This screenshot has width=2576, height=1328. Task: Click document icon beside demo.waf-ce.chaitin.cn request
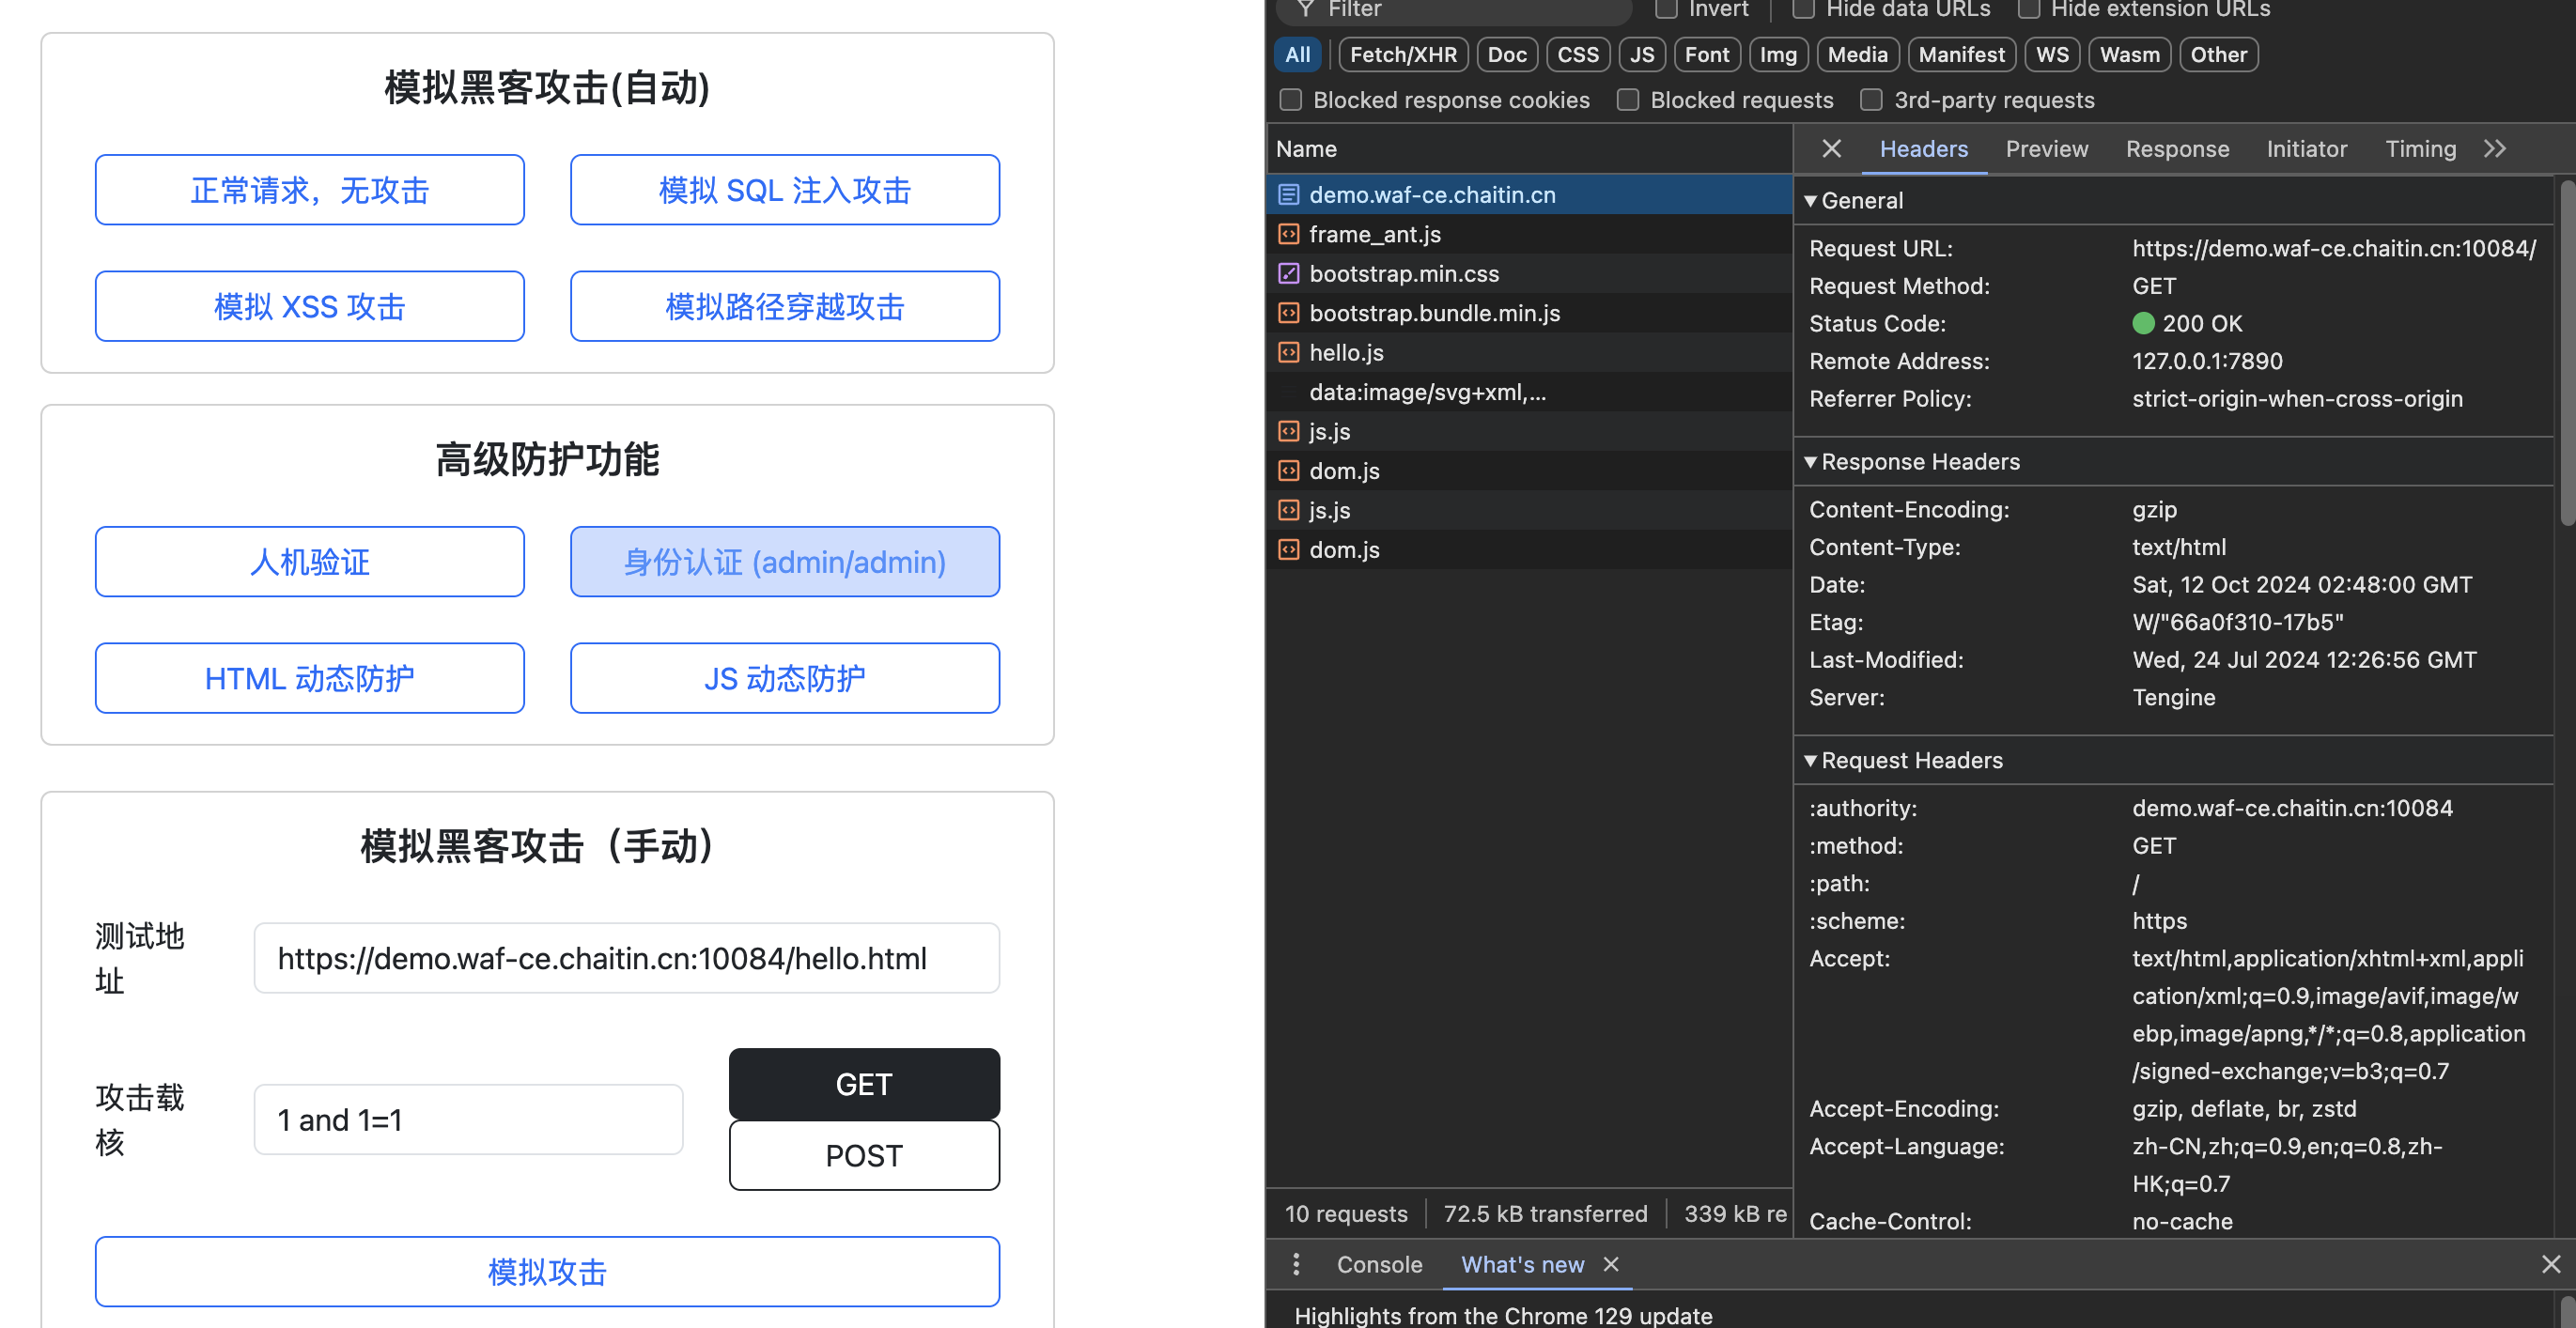coord(1289,194)
